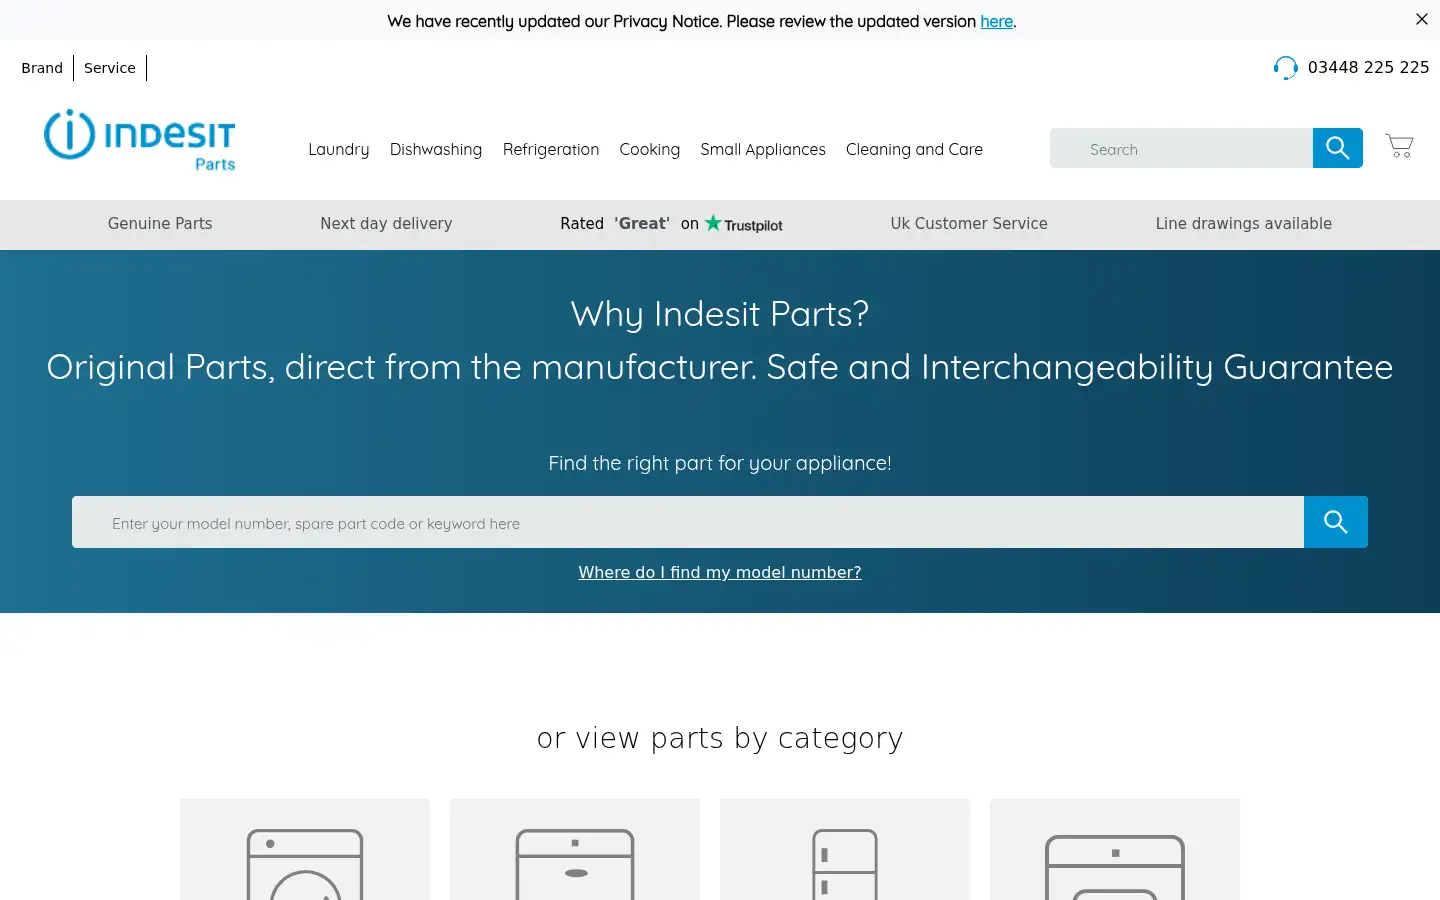Click the header search magnifier button
1440x900 pixels.
coord(1338,148)
